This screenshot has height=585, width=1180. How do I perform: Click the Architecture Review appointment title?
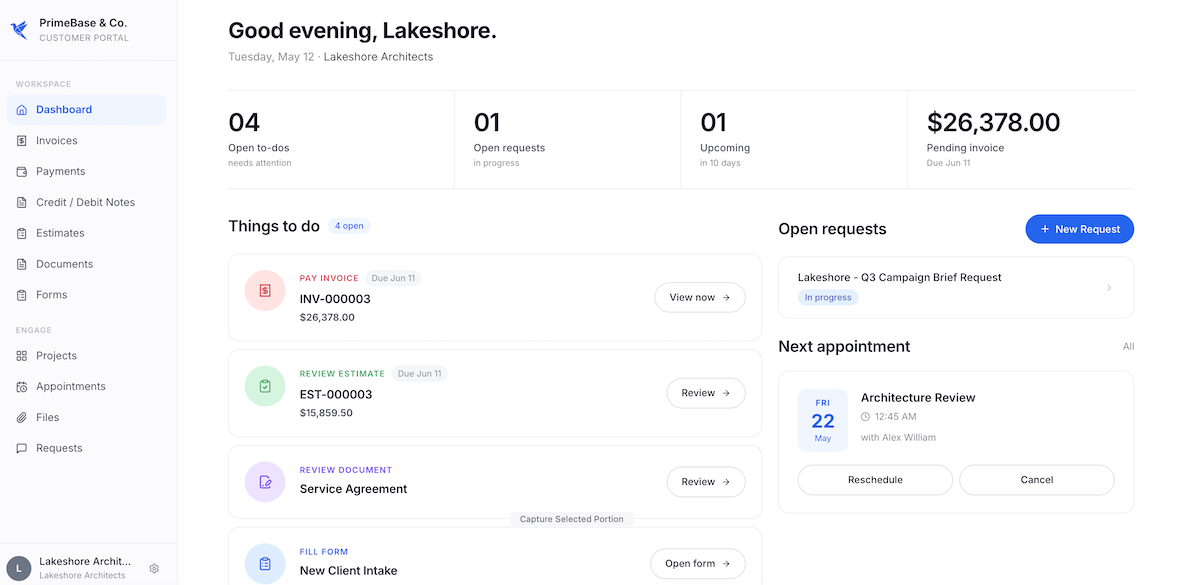click(918, 398)
